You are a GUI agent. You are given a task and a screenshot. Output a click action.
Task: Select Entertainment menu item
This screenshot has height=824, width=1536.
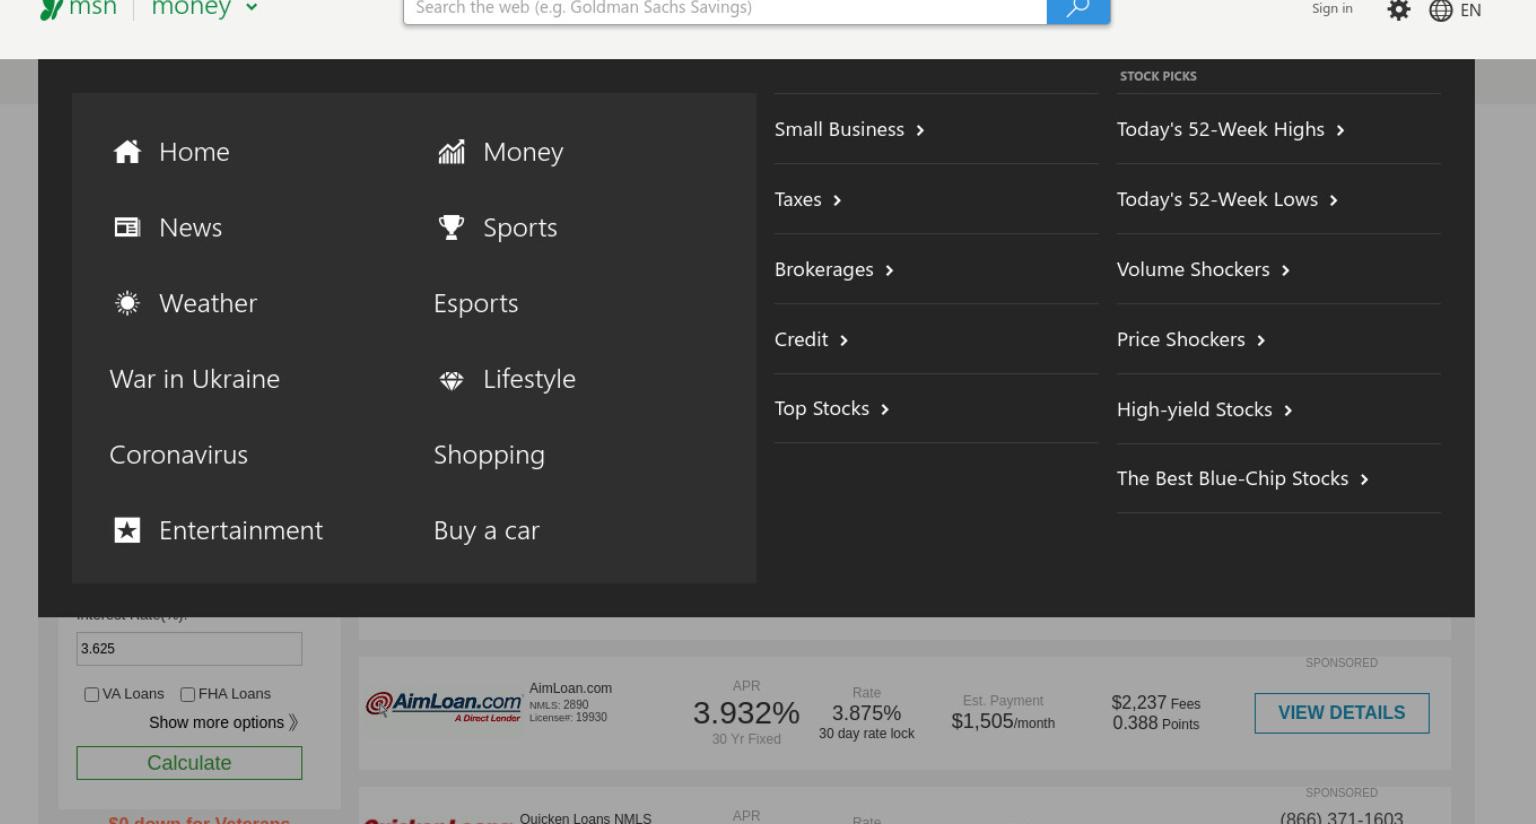click(x=241, y=530)
